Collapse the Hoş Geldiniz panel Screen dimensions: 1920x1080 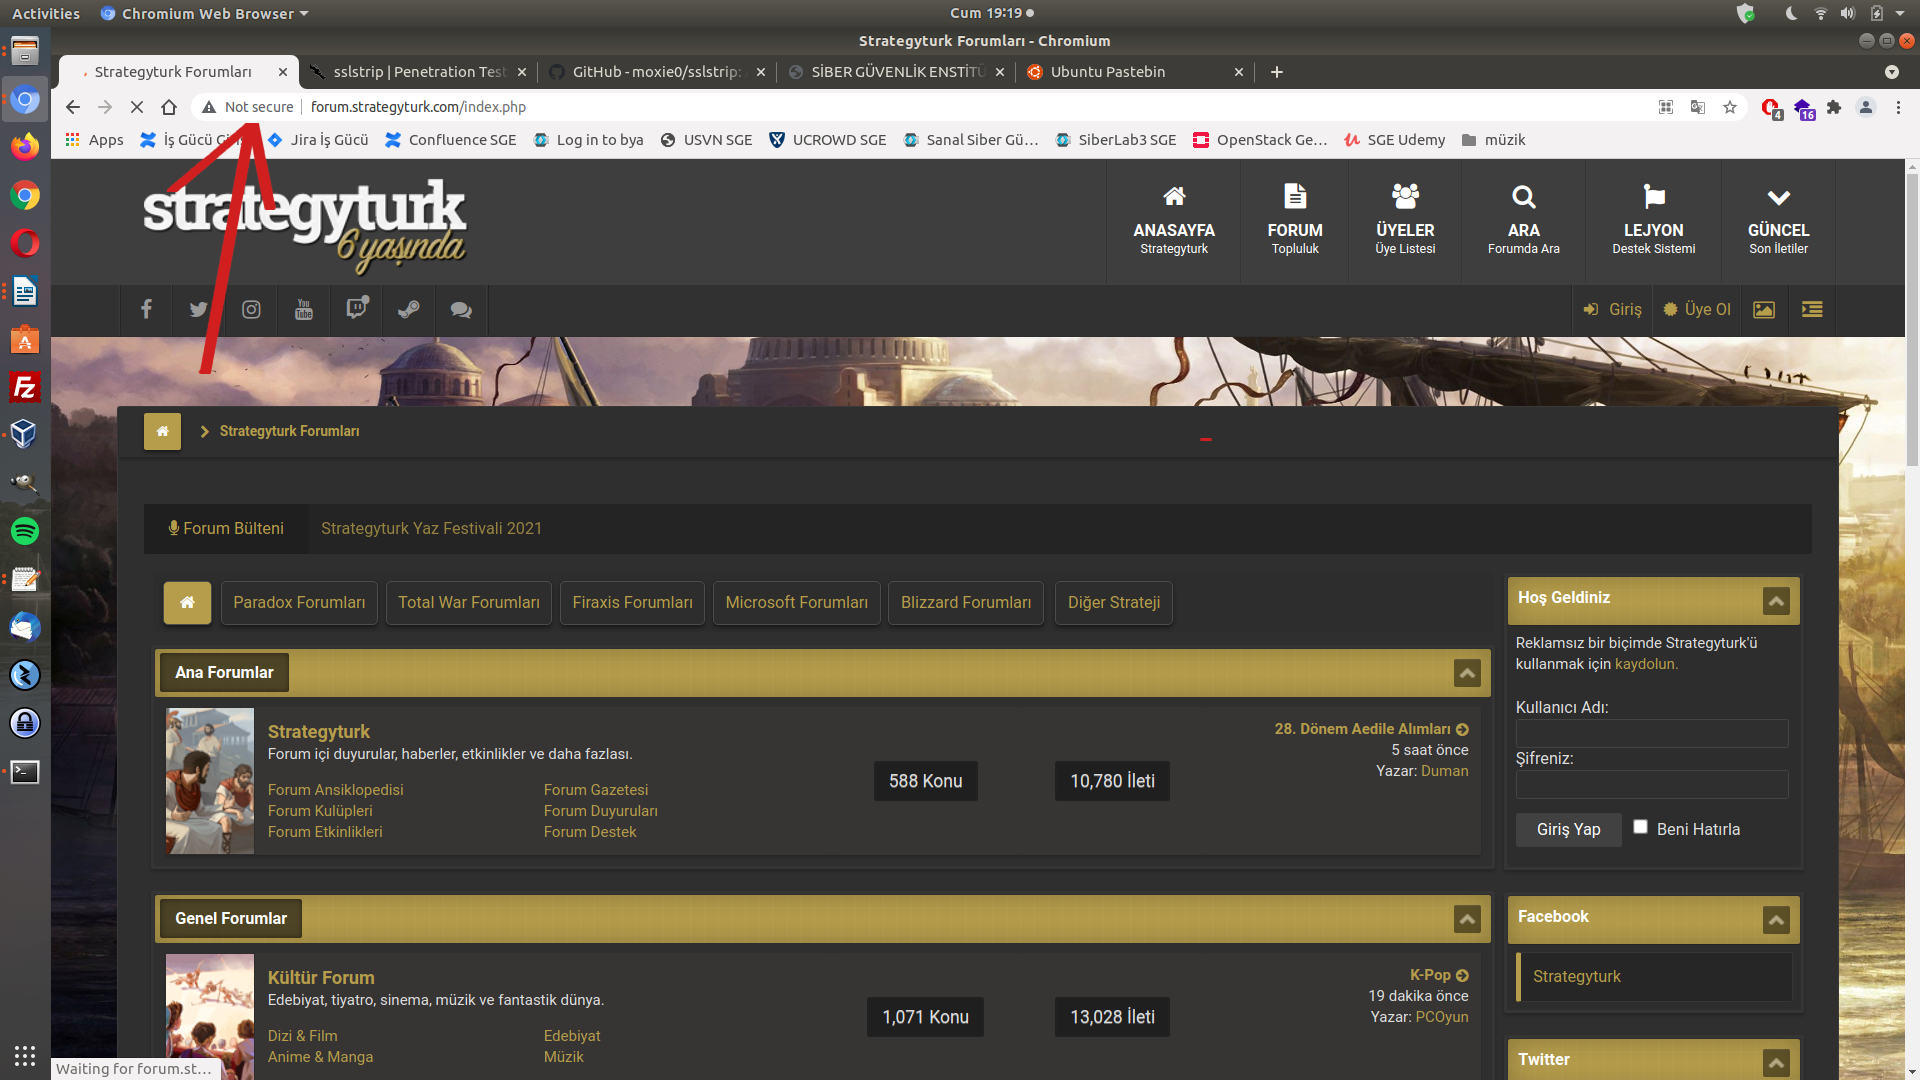(1776, 601)
